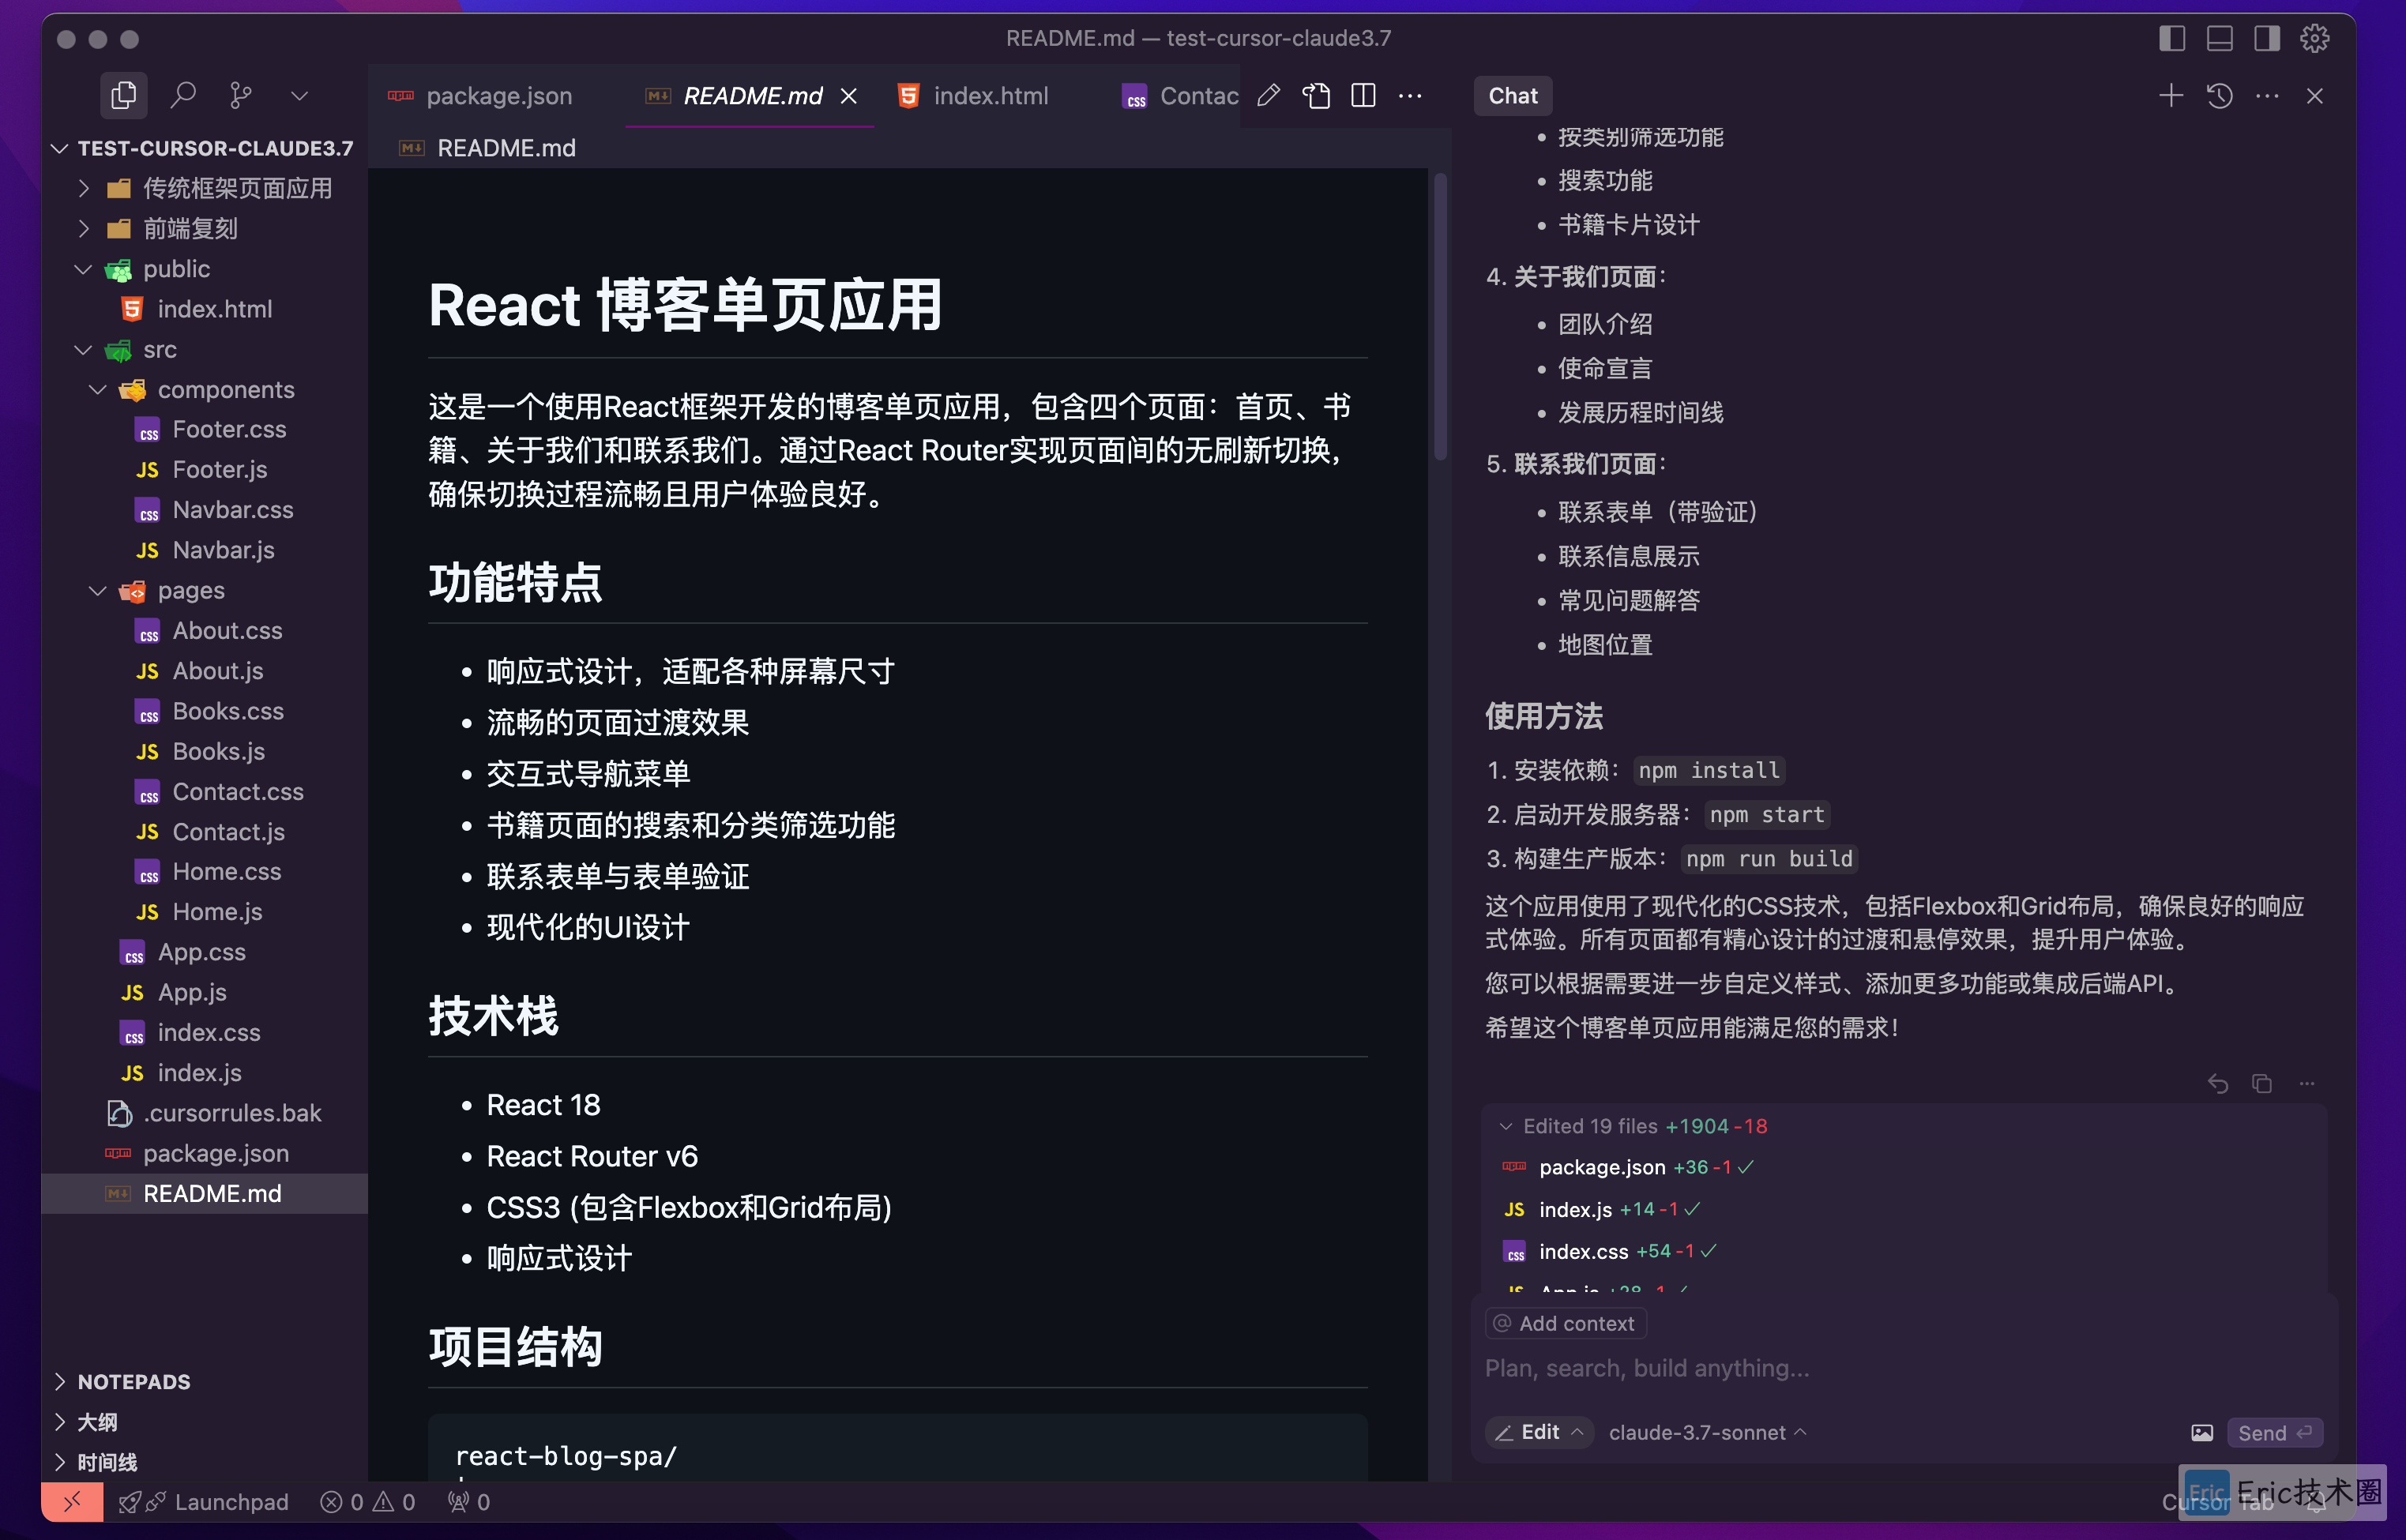The image size is (2406, 1540).
Task: Close the Chat panel
Action: pos(2314,96)
